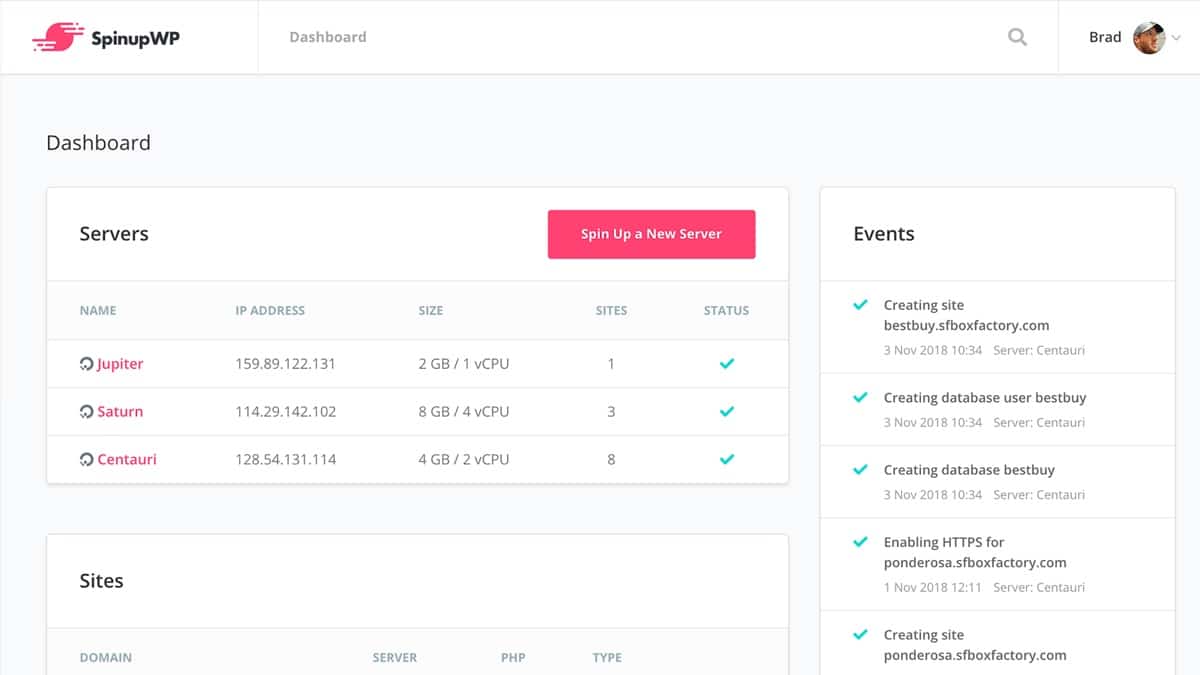
Task: Click the NAME column header in Servers
Action: tap(98, 311)
